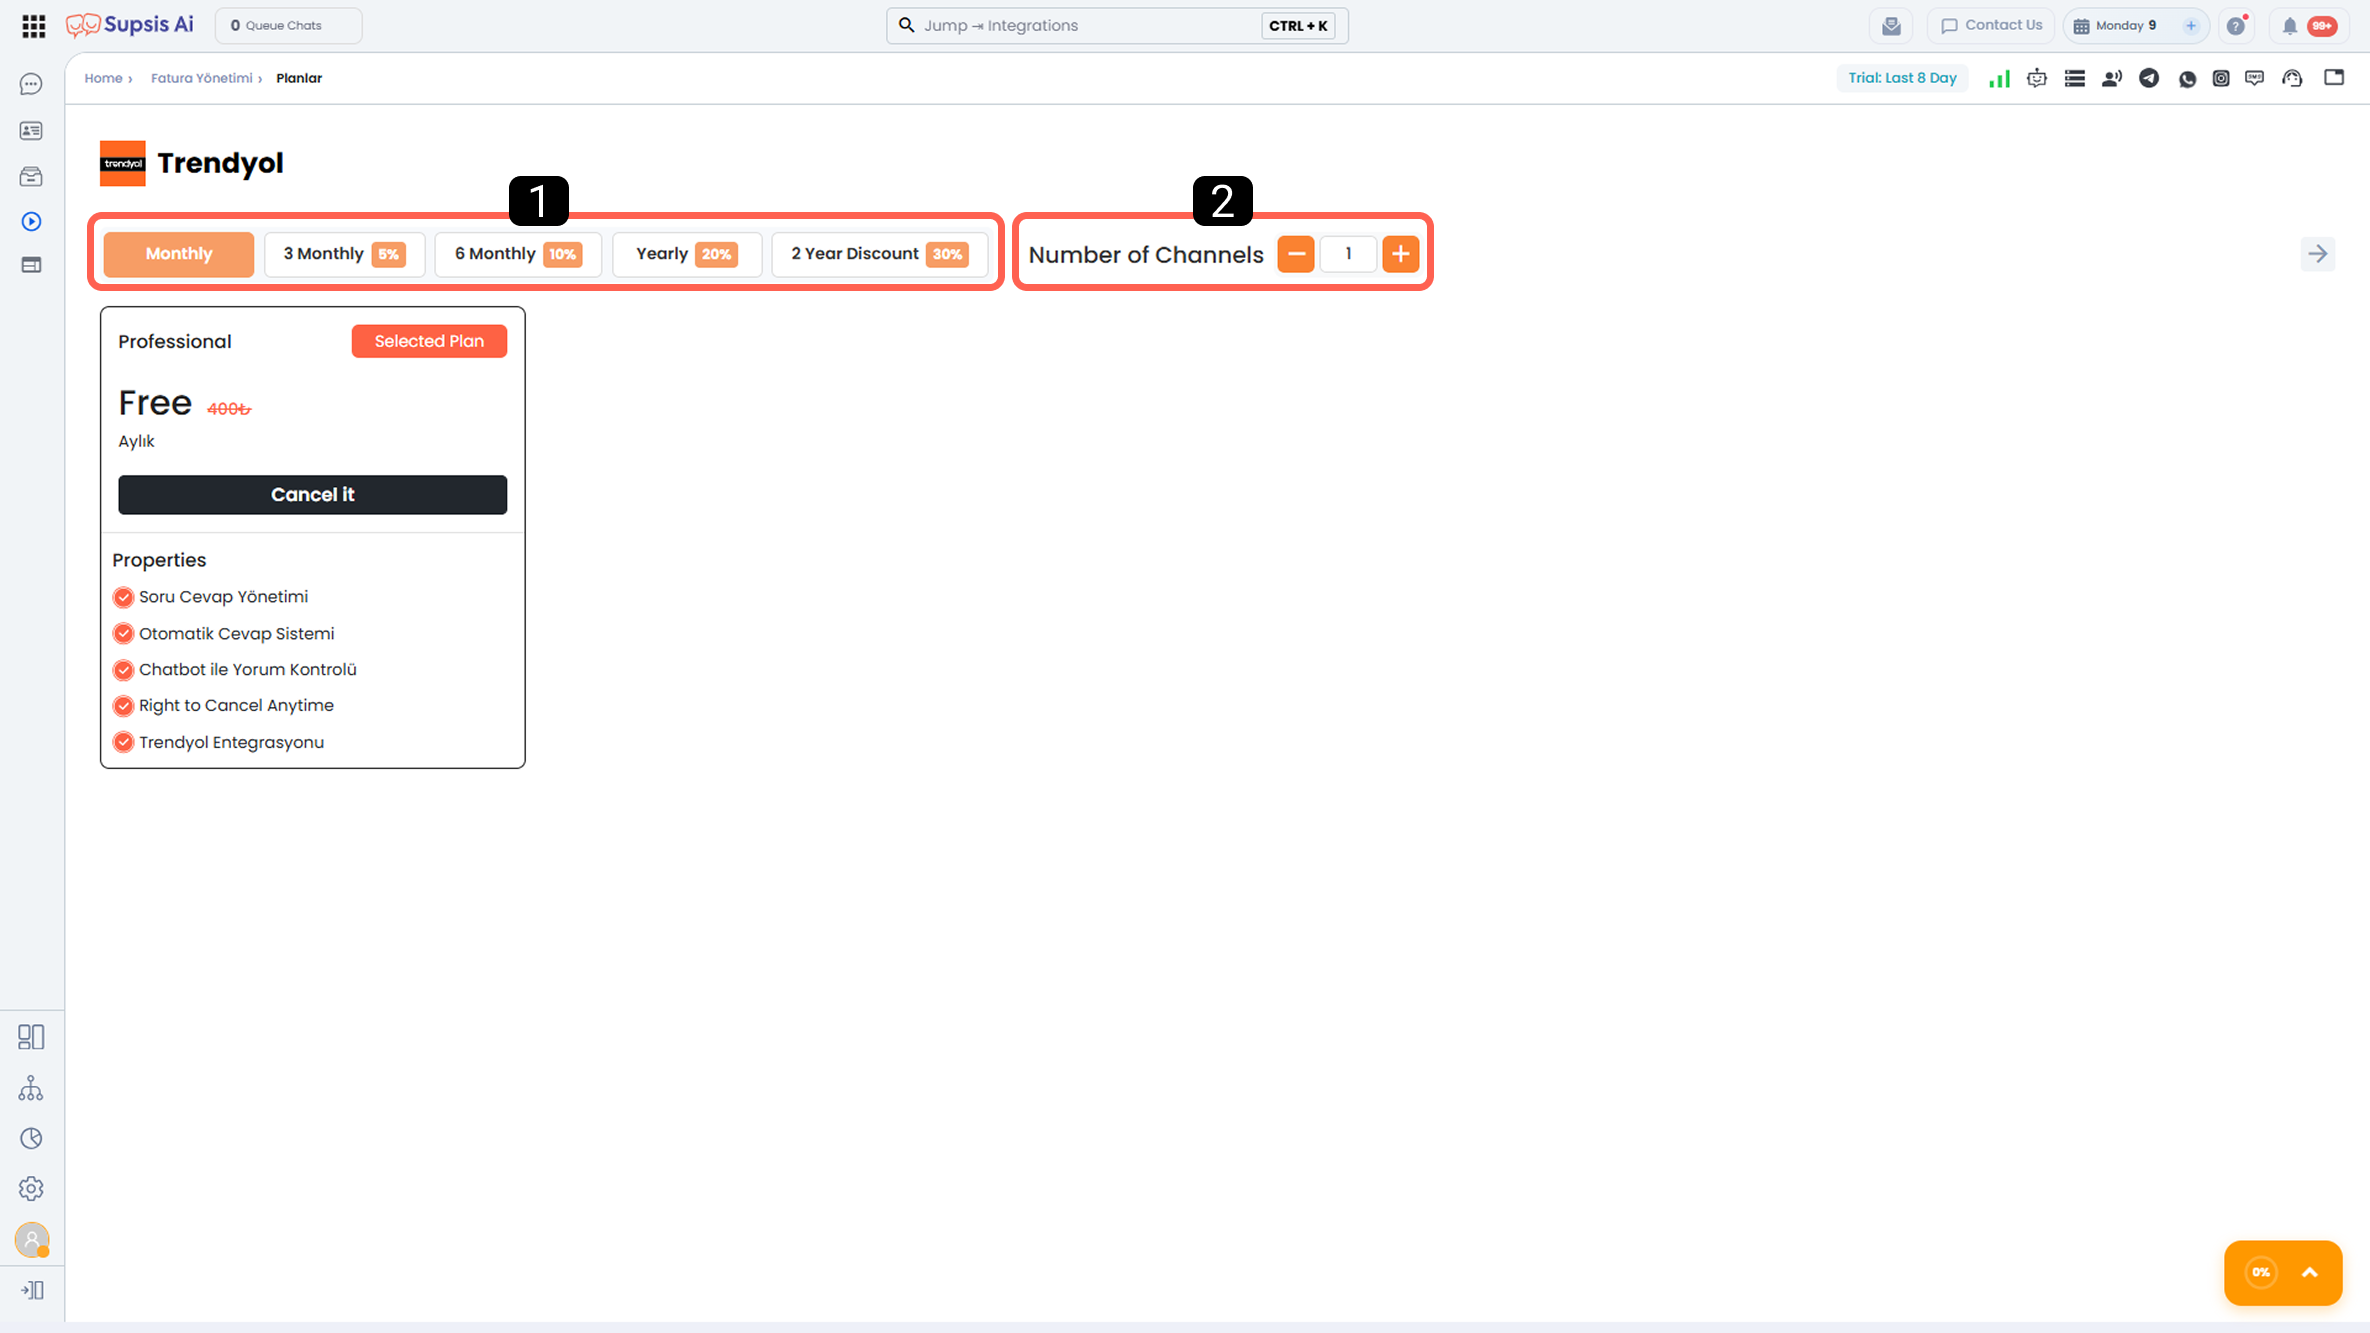Click the Supsis Ai logo

coord(130,25)
